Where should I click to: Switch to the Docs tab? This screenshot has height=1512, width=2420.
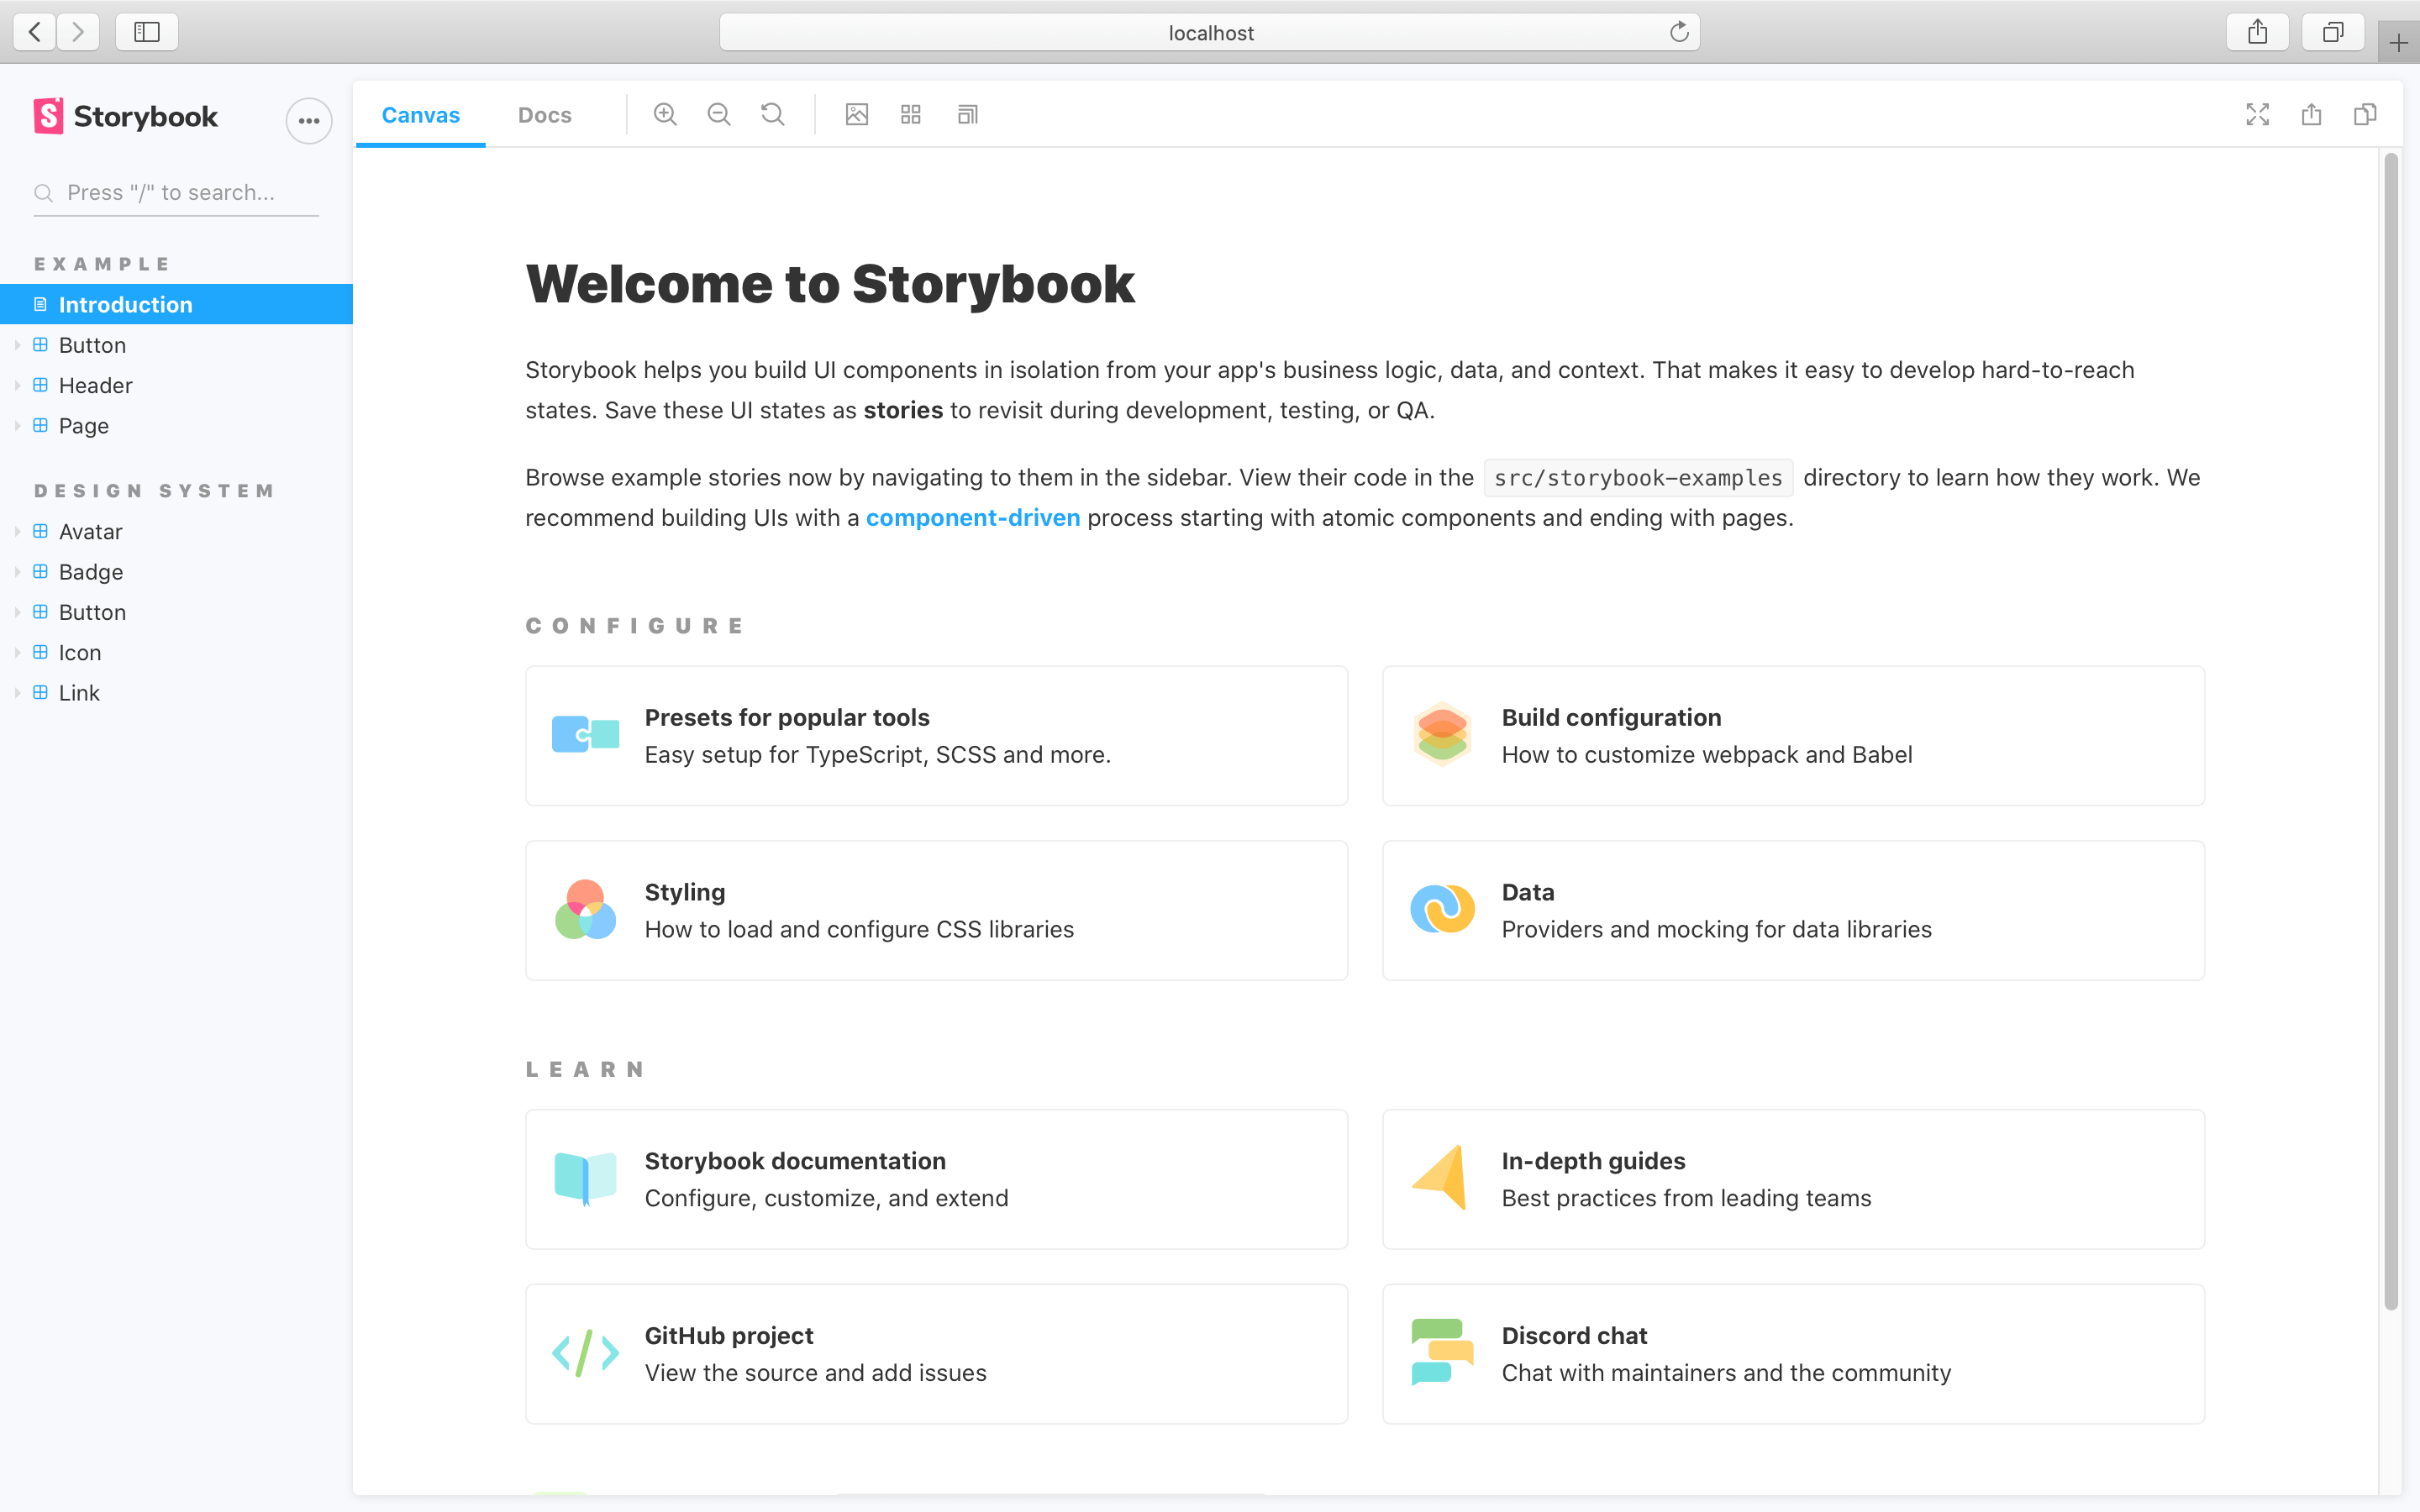coord(545,115)
